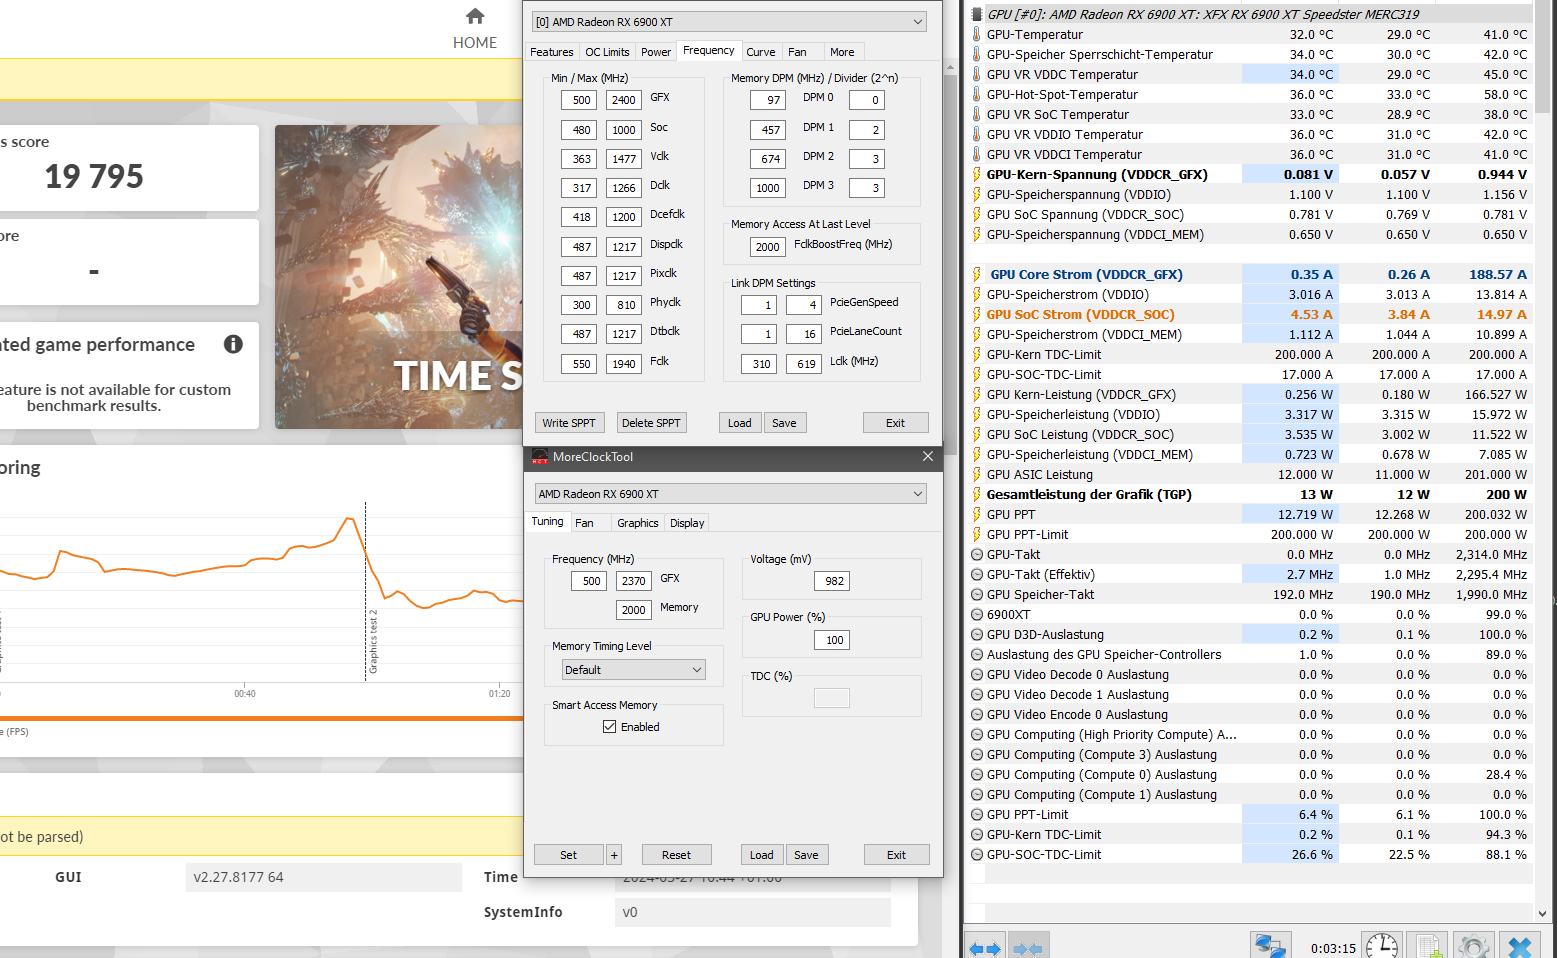The width and height of the screenshot is (1557, 958).
Task: Click the Reset button in MoreClockTool
Action: point(676,855)
